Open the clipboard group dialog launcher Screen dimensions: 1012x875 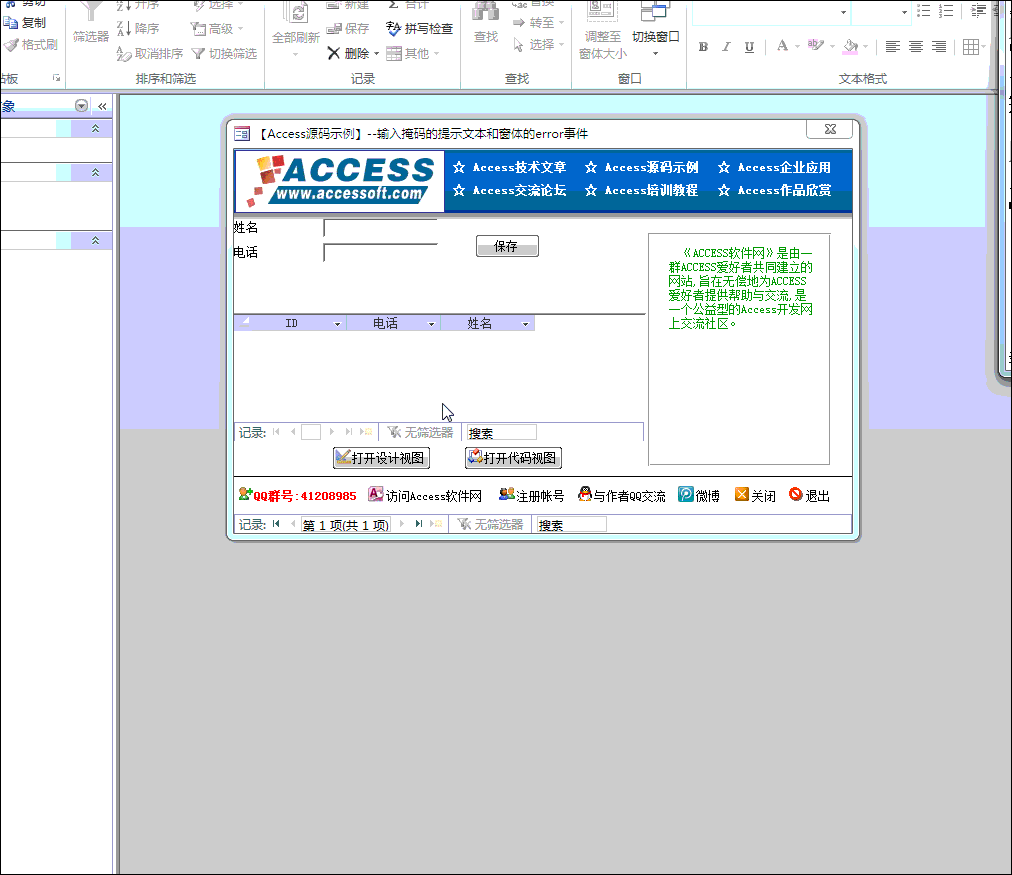pos(57,78)
